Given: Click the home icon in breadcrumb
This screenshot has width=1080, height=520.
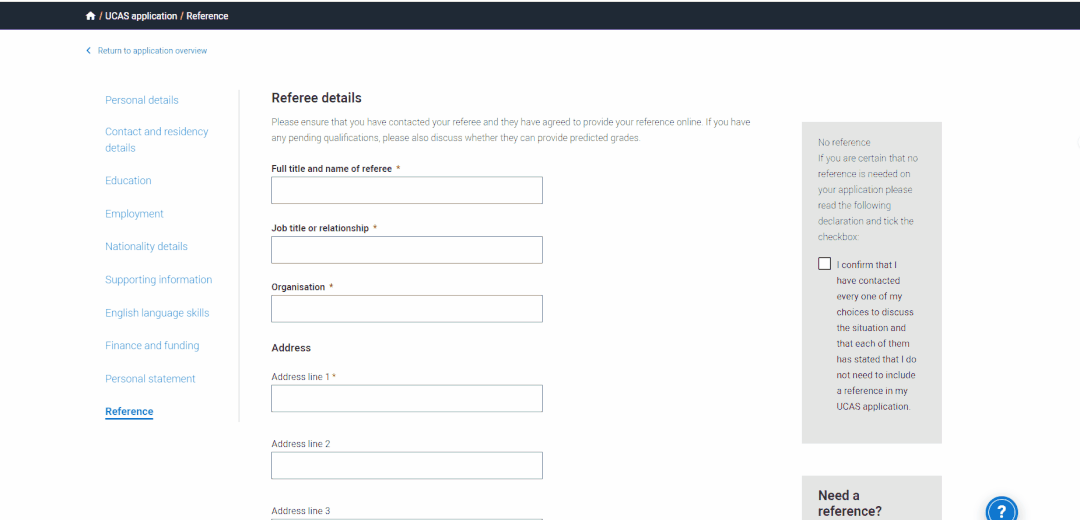Looking at the screenshot, I should pyautogui.click(x=91, y=16).
